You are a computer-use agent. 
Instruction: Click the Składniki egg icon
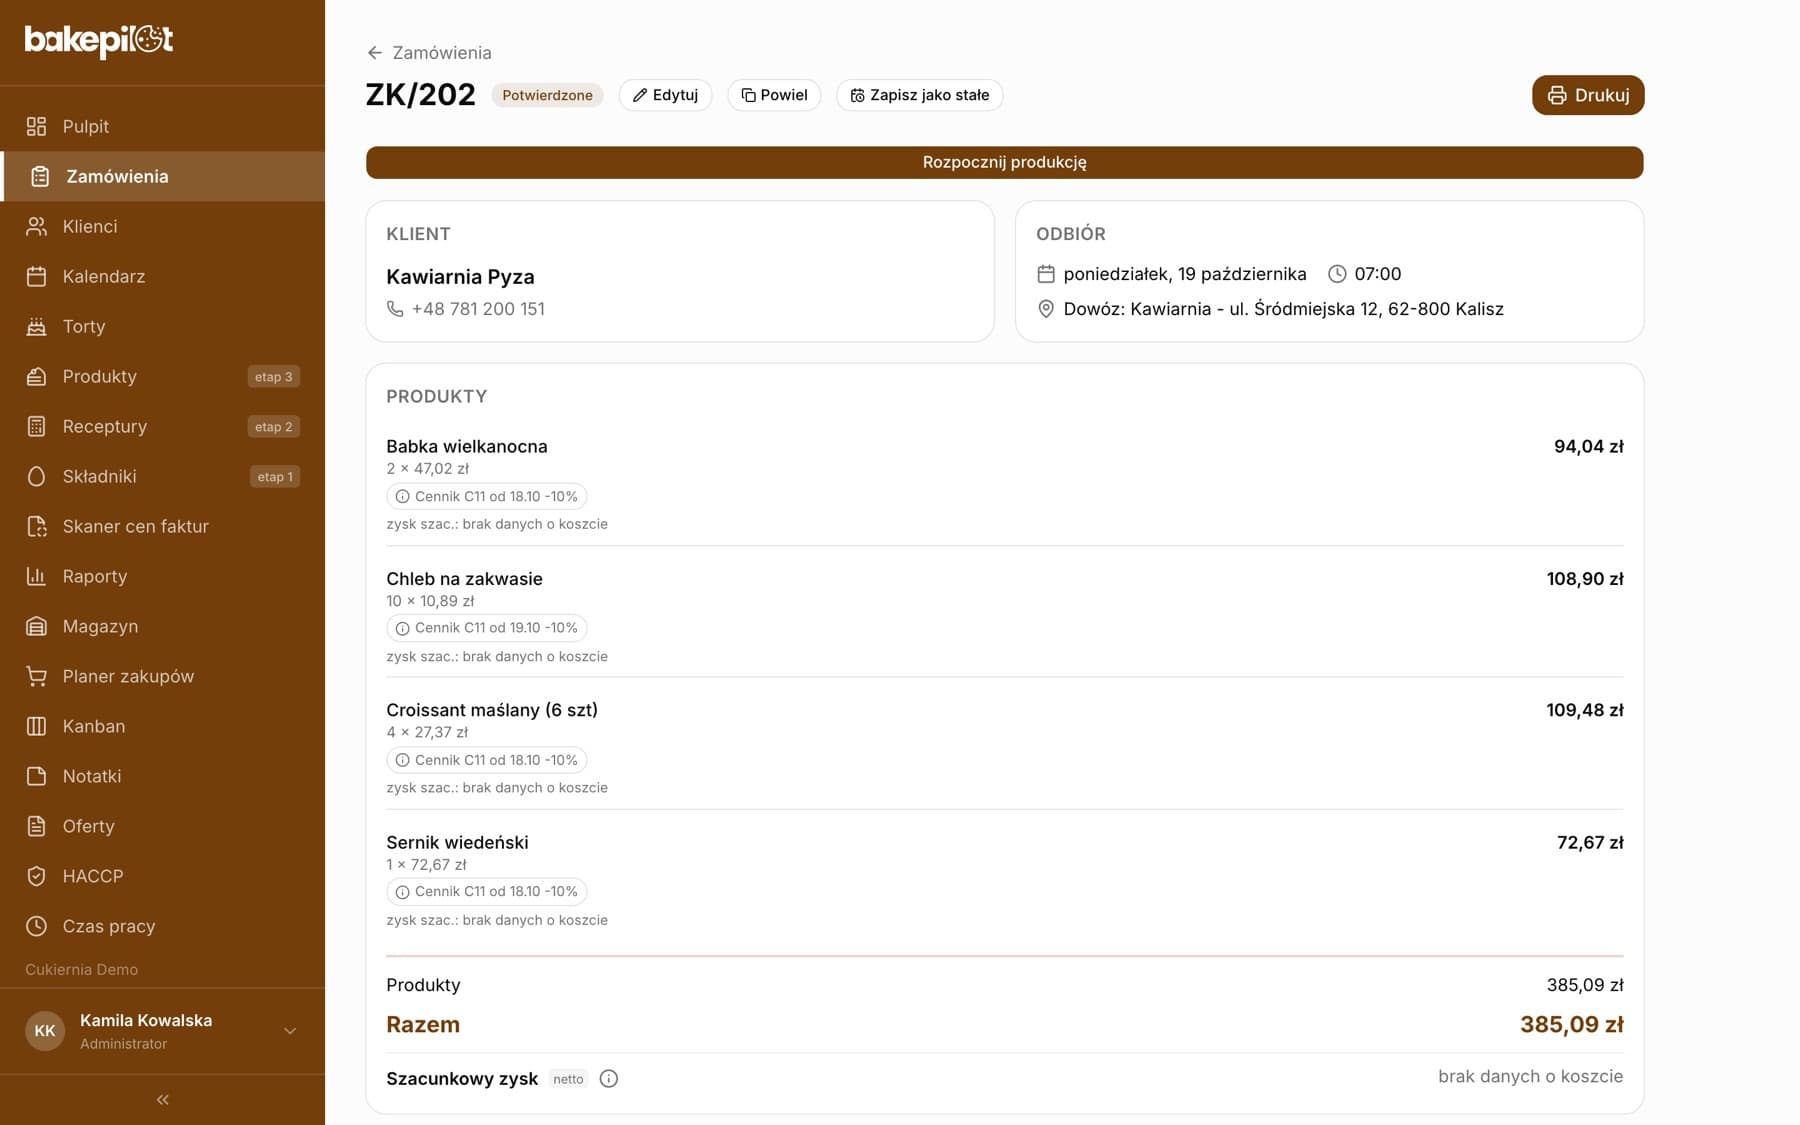point(37,476)
